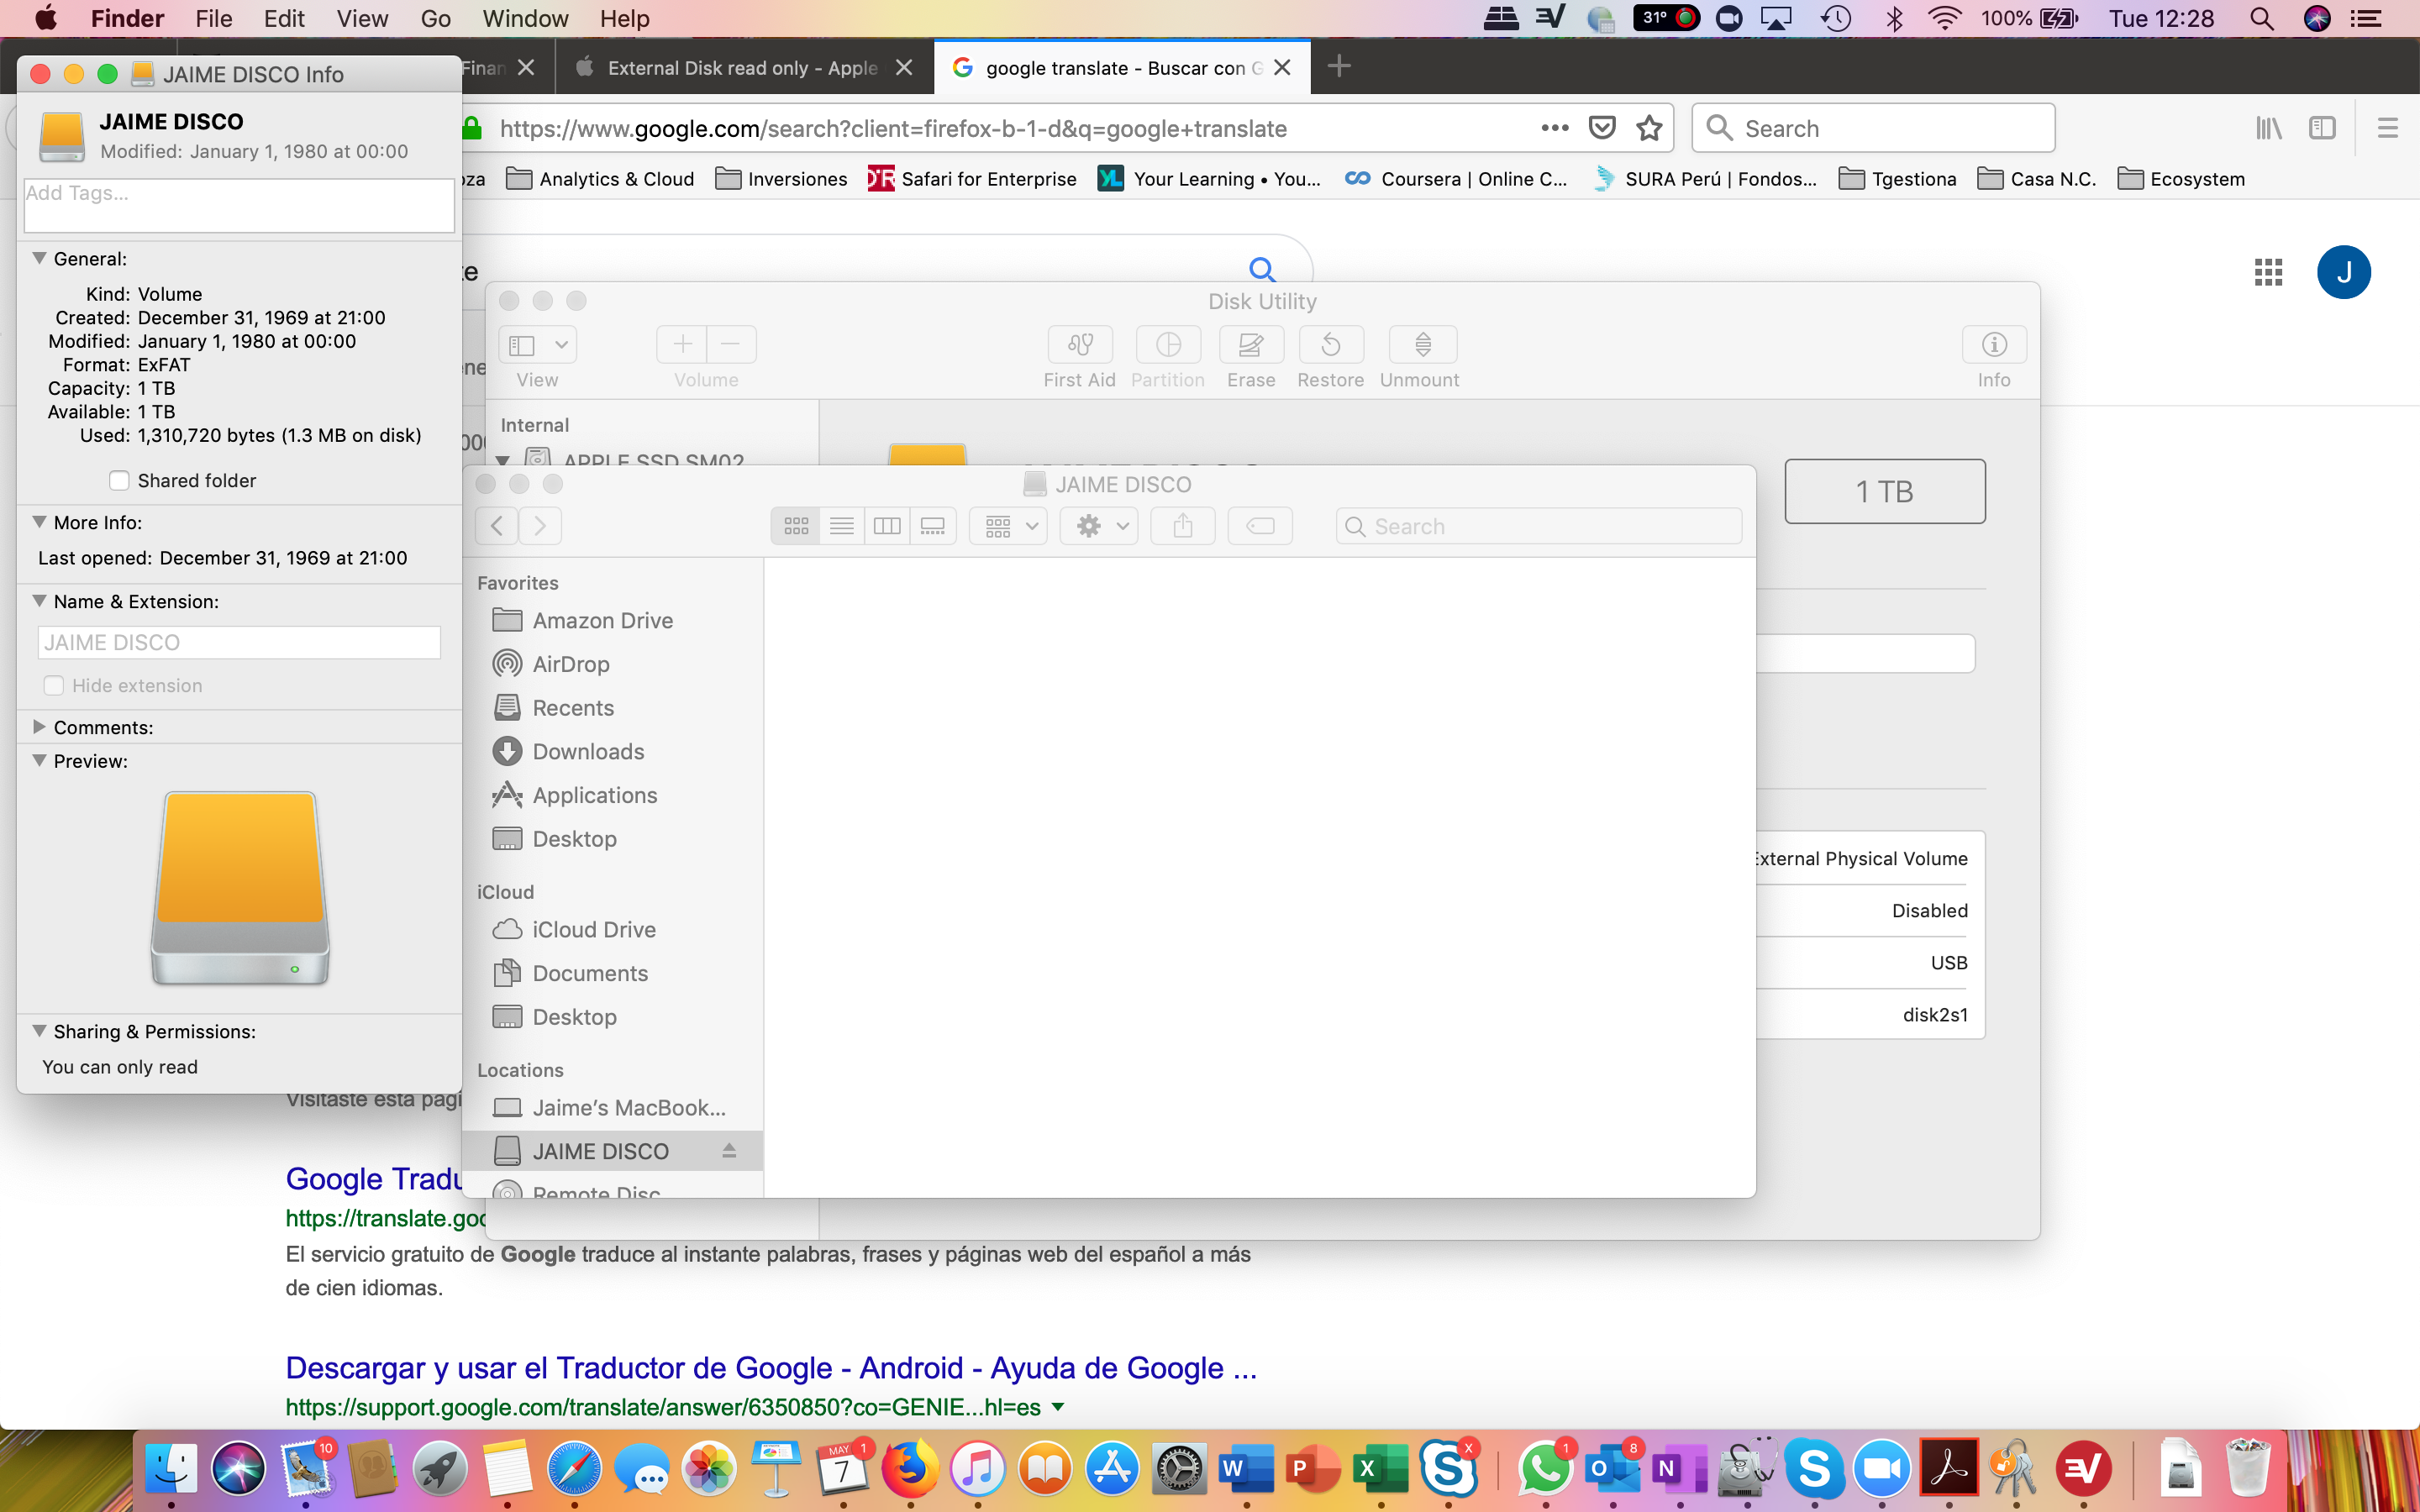The width and height of the screenshot is (2420, 1512).
Task: Switch Finder to list view
Action: point(841,526)
